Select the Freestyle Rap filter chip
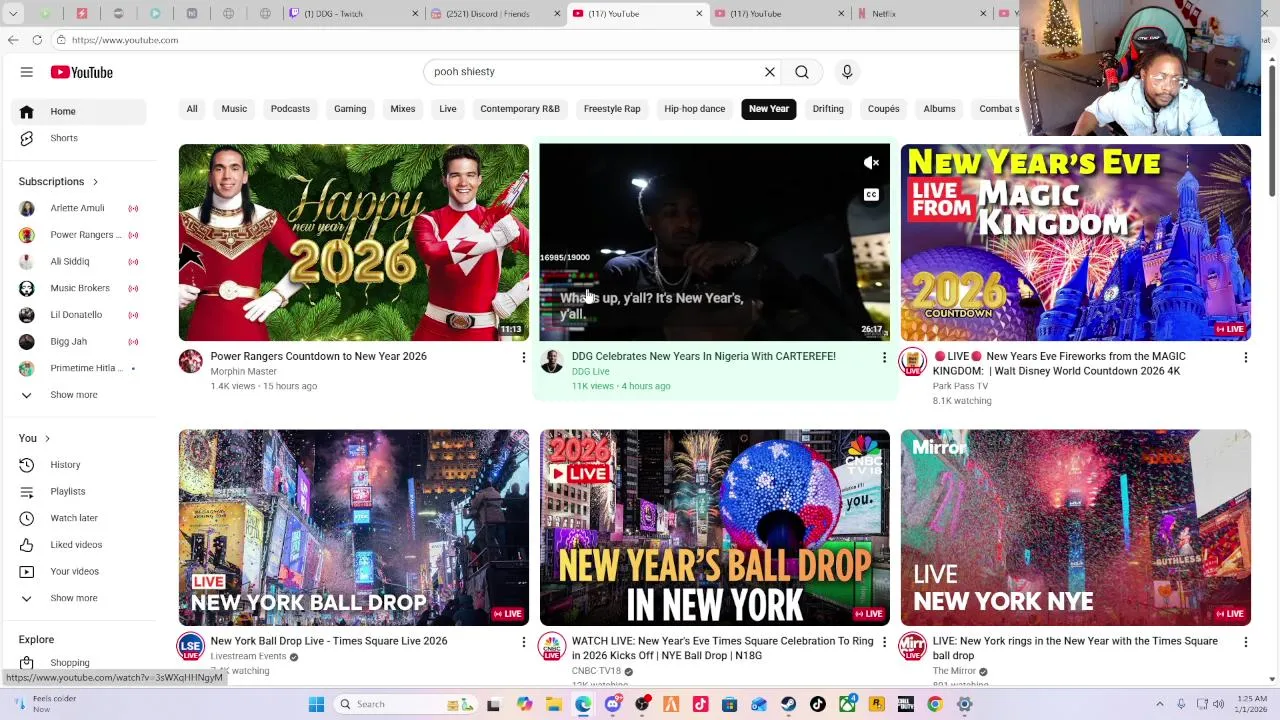 pyautogui.click(x=612, y=109)
